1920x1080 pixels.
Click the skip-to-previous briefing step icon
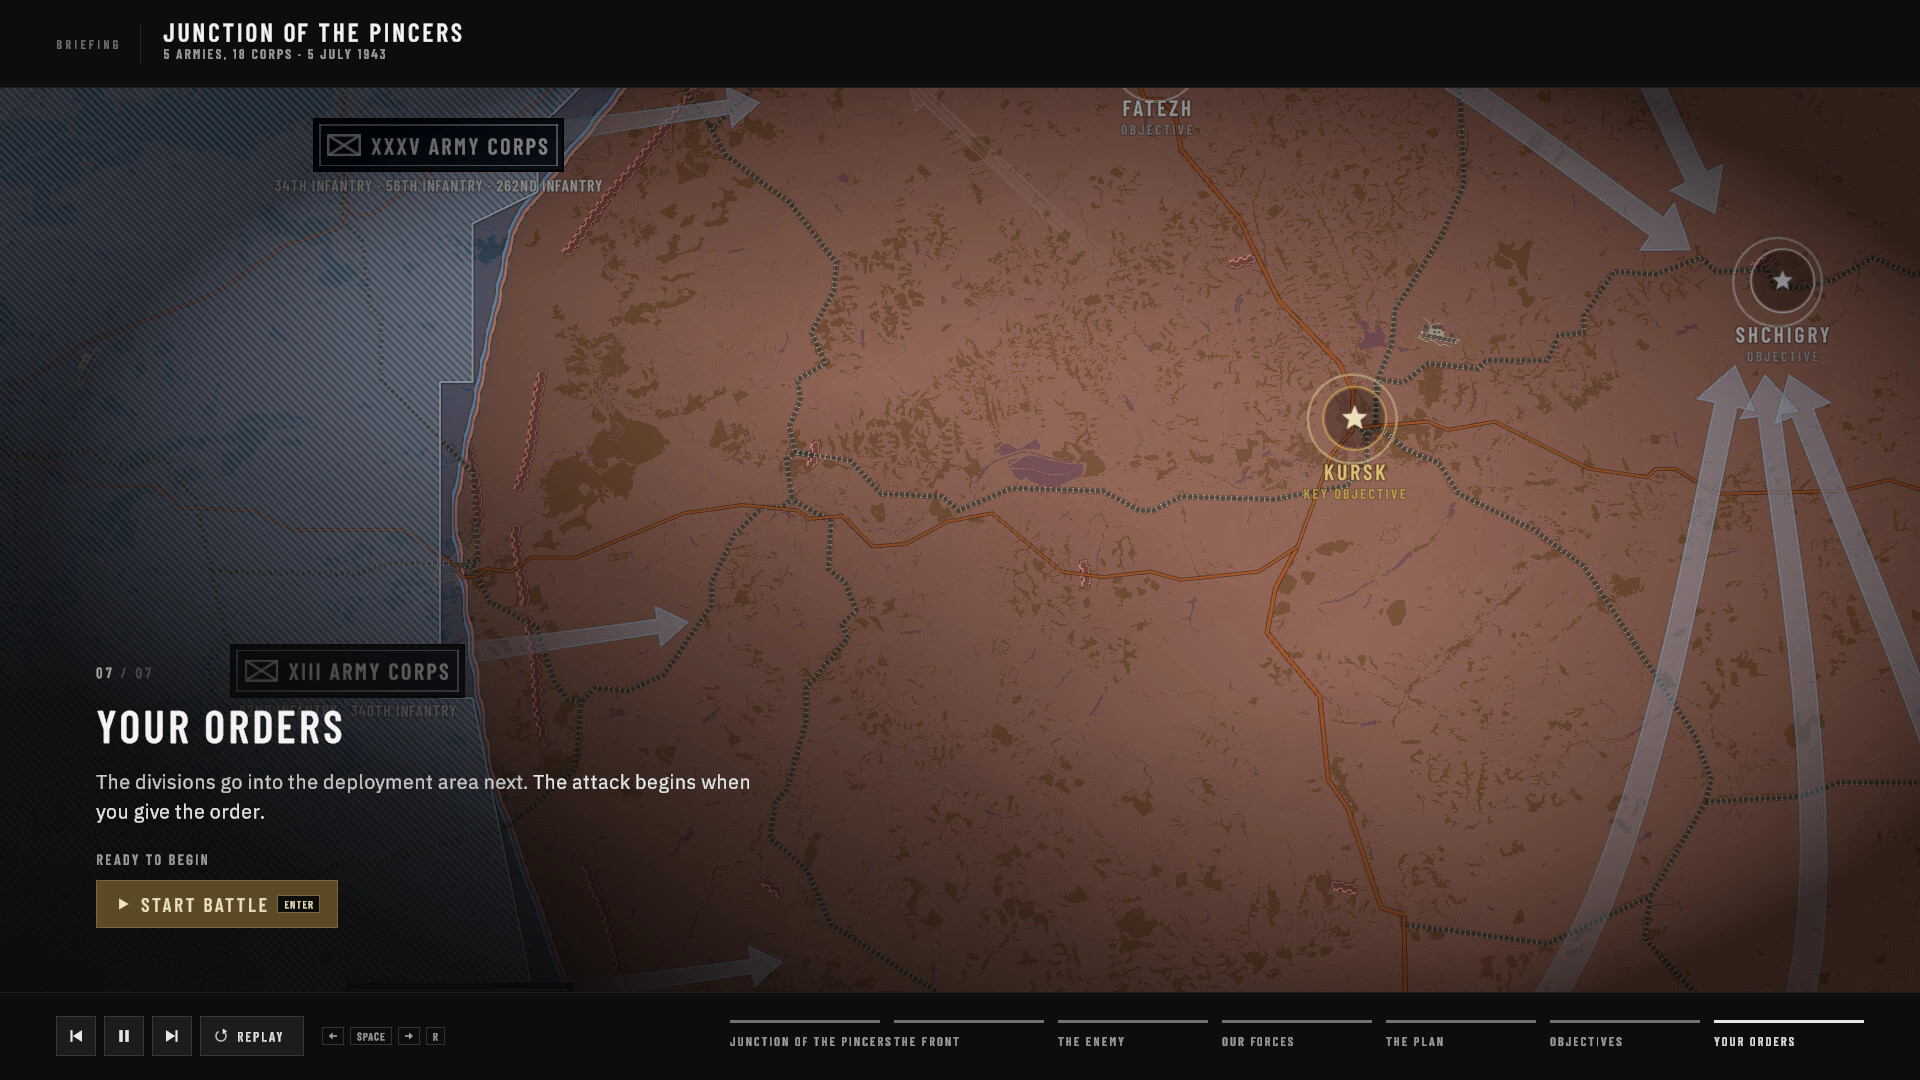76,1036
